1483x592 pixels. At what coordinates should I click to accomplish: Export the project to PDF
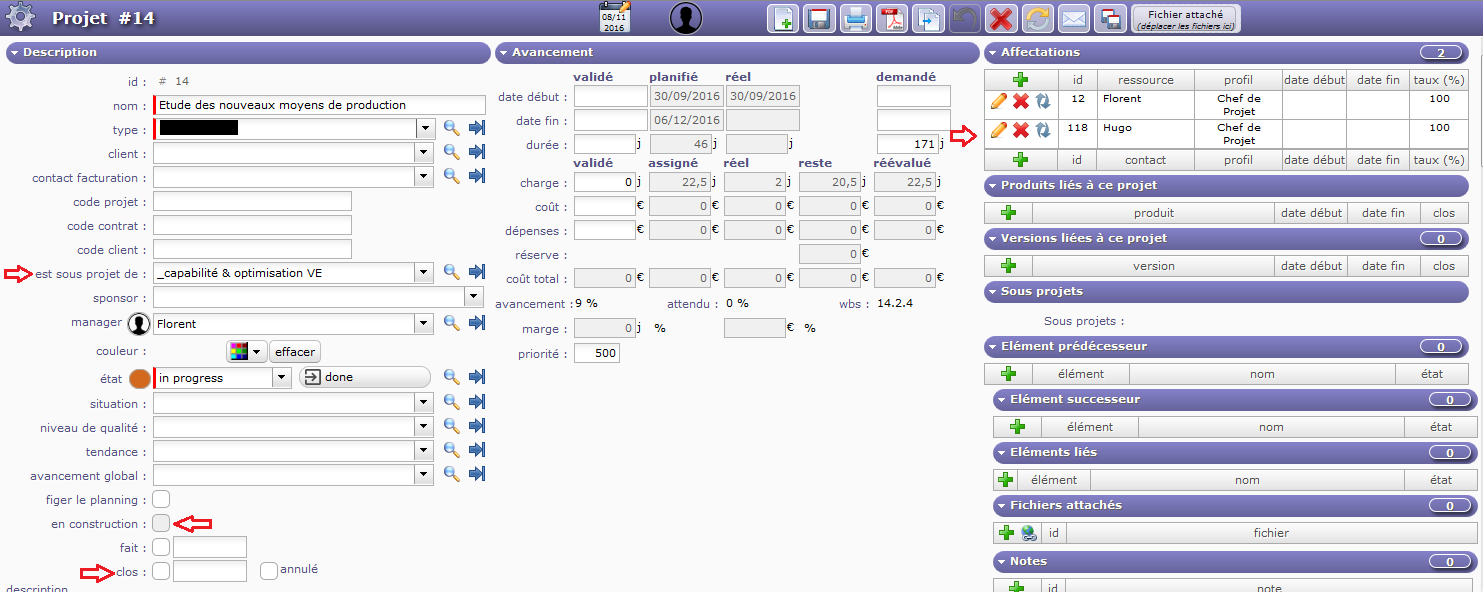pos(890,19)
